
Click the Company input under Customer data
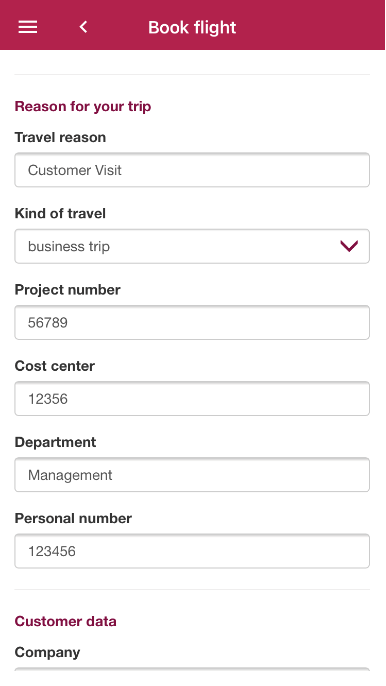point(192,669)
